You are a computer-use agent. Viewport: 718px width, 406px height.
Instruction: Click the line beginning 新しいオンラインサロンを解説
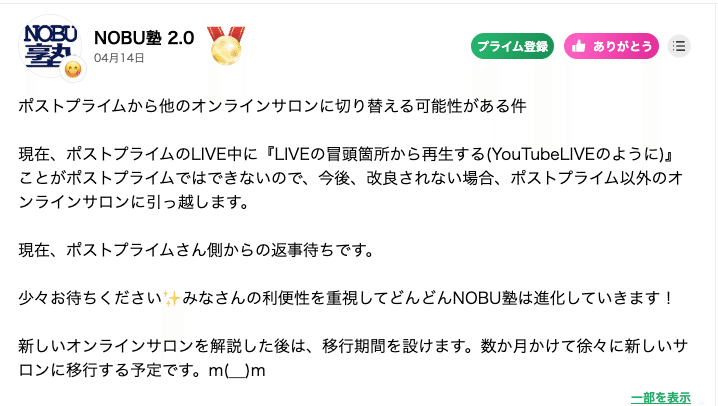[353, 346]
